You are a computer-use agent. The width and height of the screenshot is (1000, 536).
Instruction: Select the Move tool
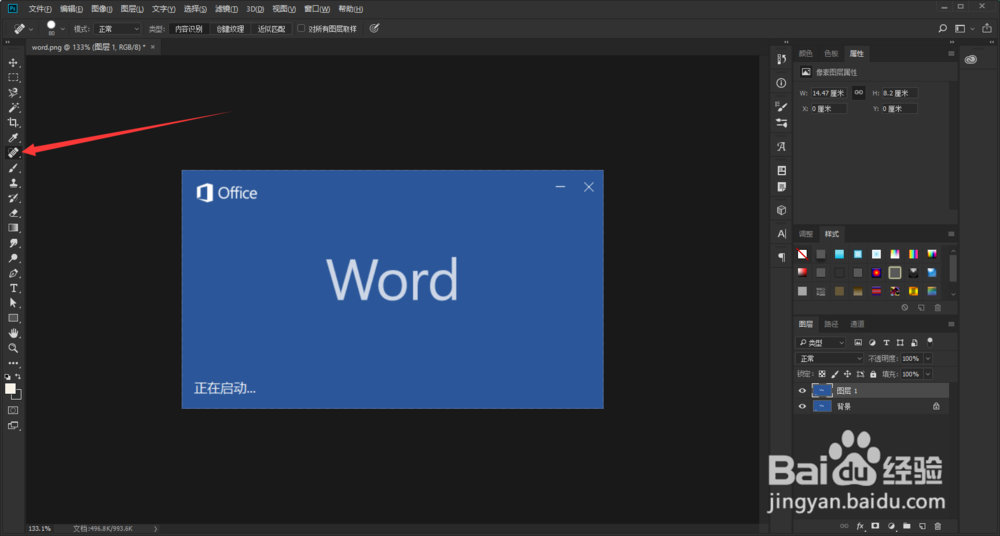pos(13,63)
